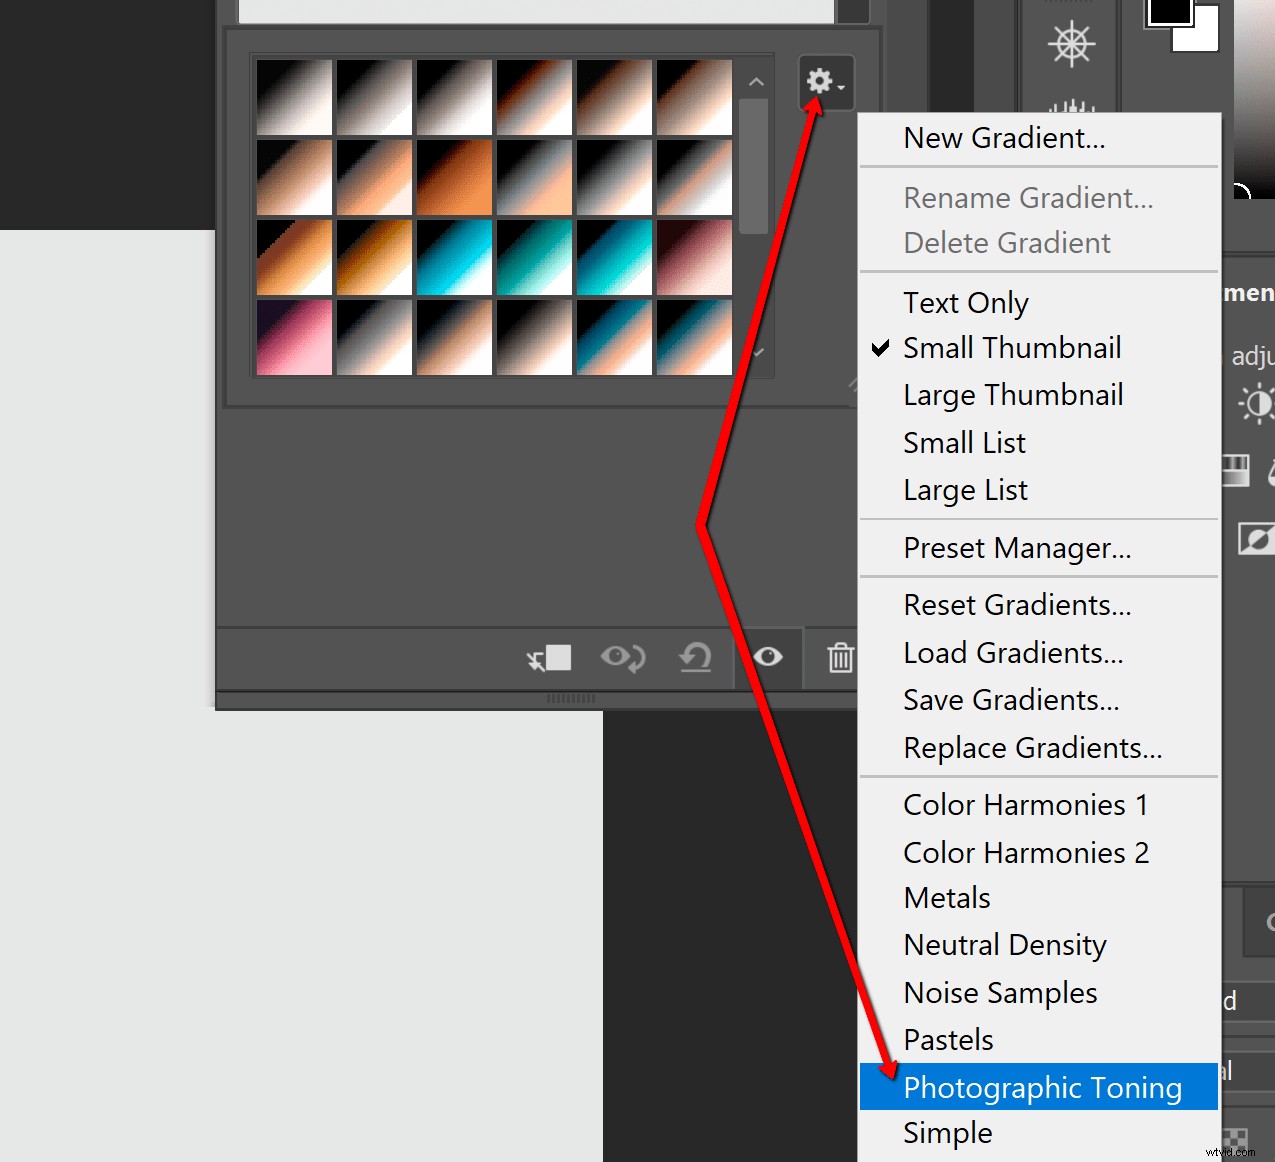Open the Preset Manager menu entry
Screen dimensions: 1275x1162
[1017, 548]
